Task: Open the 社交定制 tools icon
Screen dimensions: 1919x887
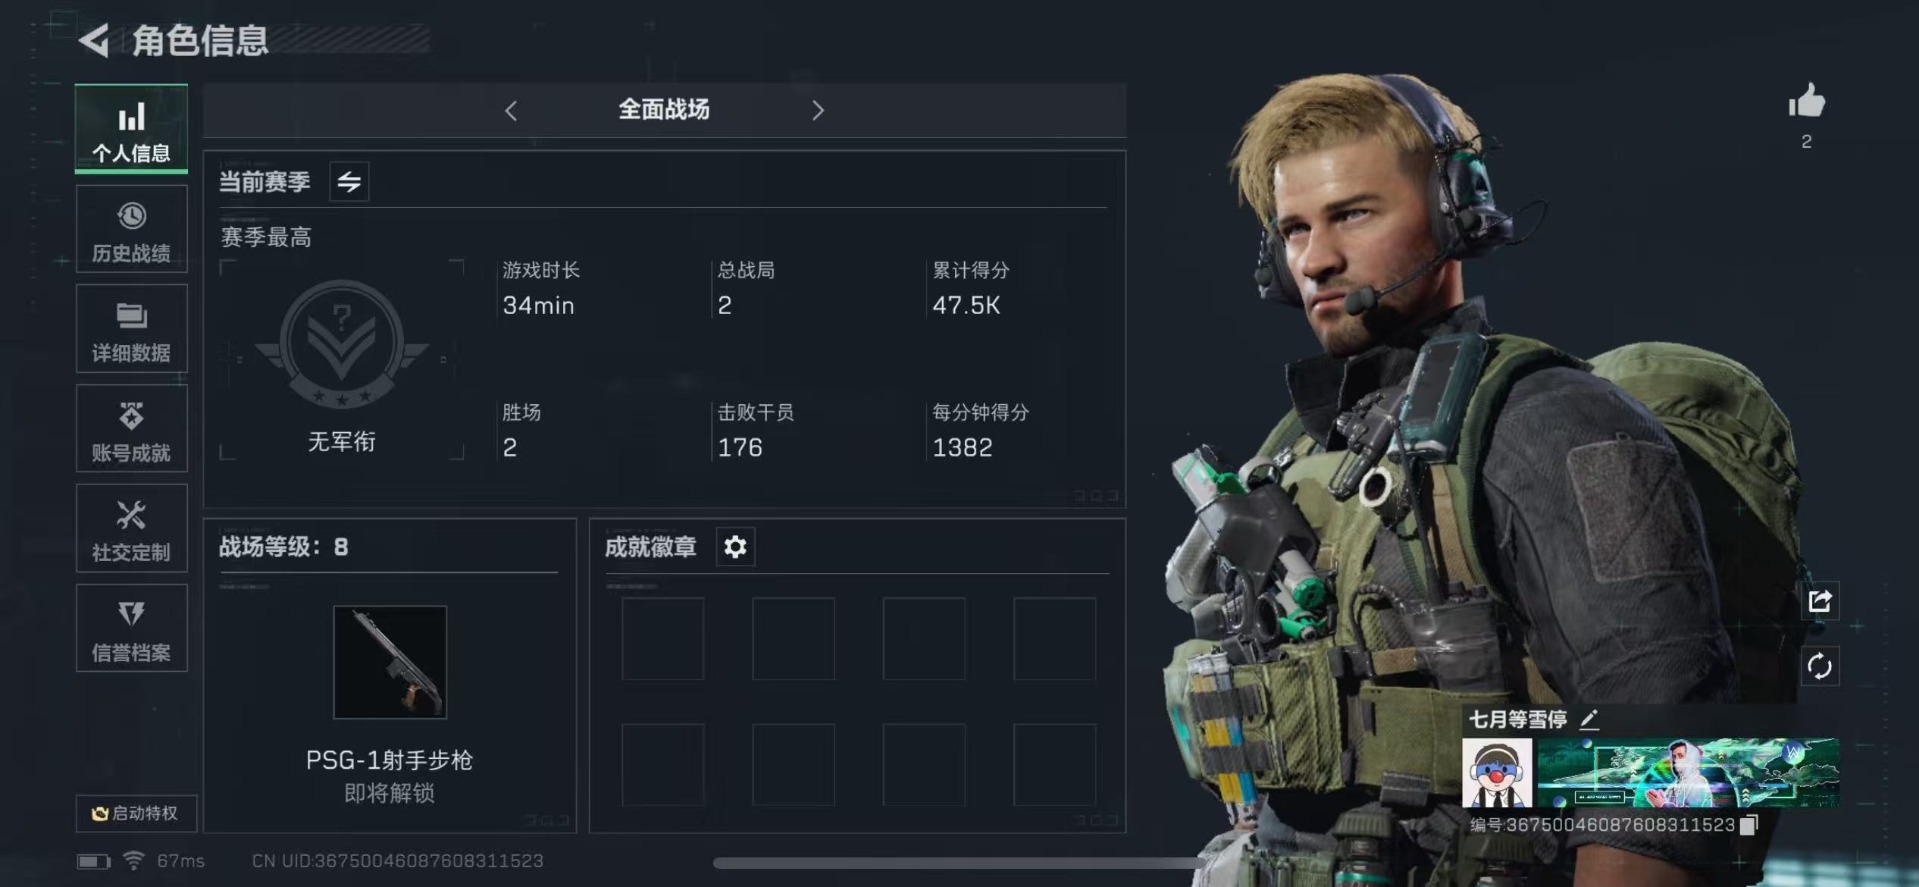Action: [x=131, y=515]
